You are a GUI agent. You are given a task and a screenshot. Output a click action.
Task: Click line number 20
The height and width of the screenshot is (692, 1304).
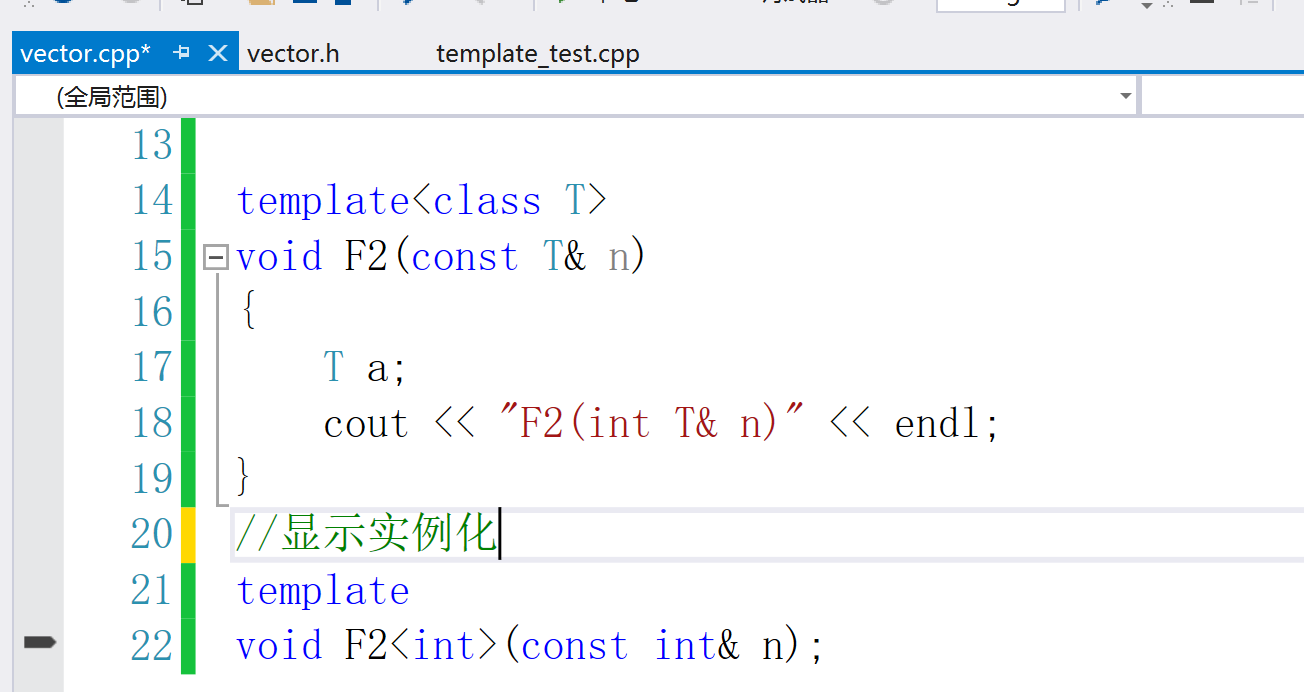(x=152, y=535)
